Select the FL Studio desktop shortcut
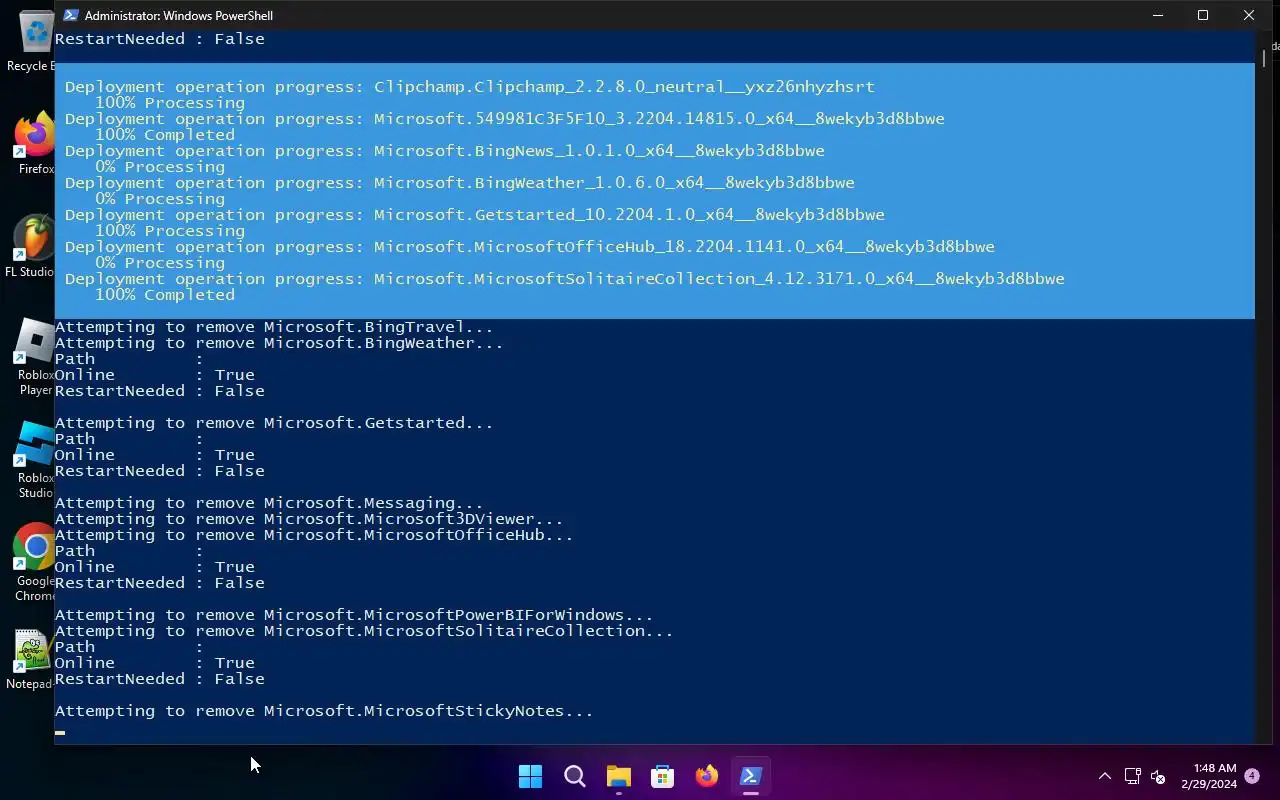1280x800 pixels. point(32,246)
